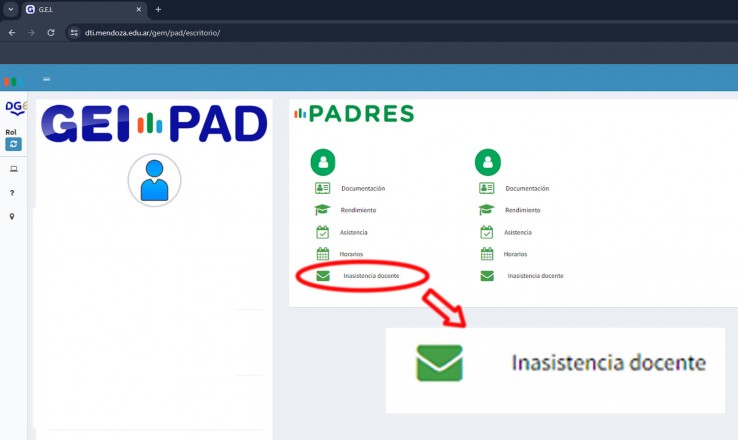738x440 pixels.
Task: Click second student's green avatar icon
Action: click(487, 161)
